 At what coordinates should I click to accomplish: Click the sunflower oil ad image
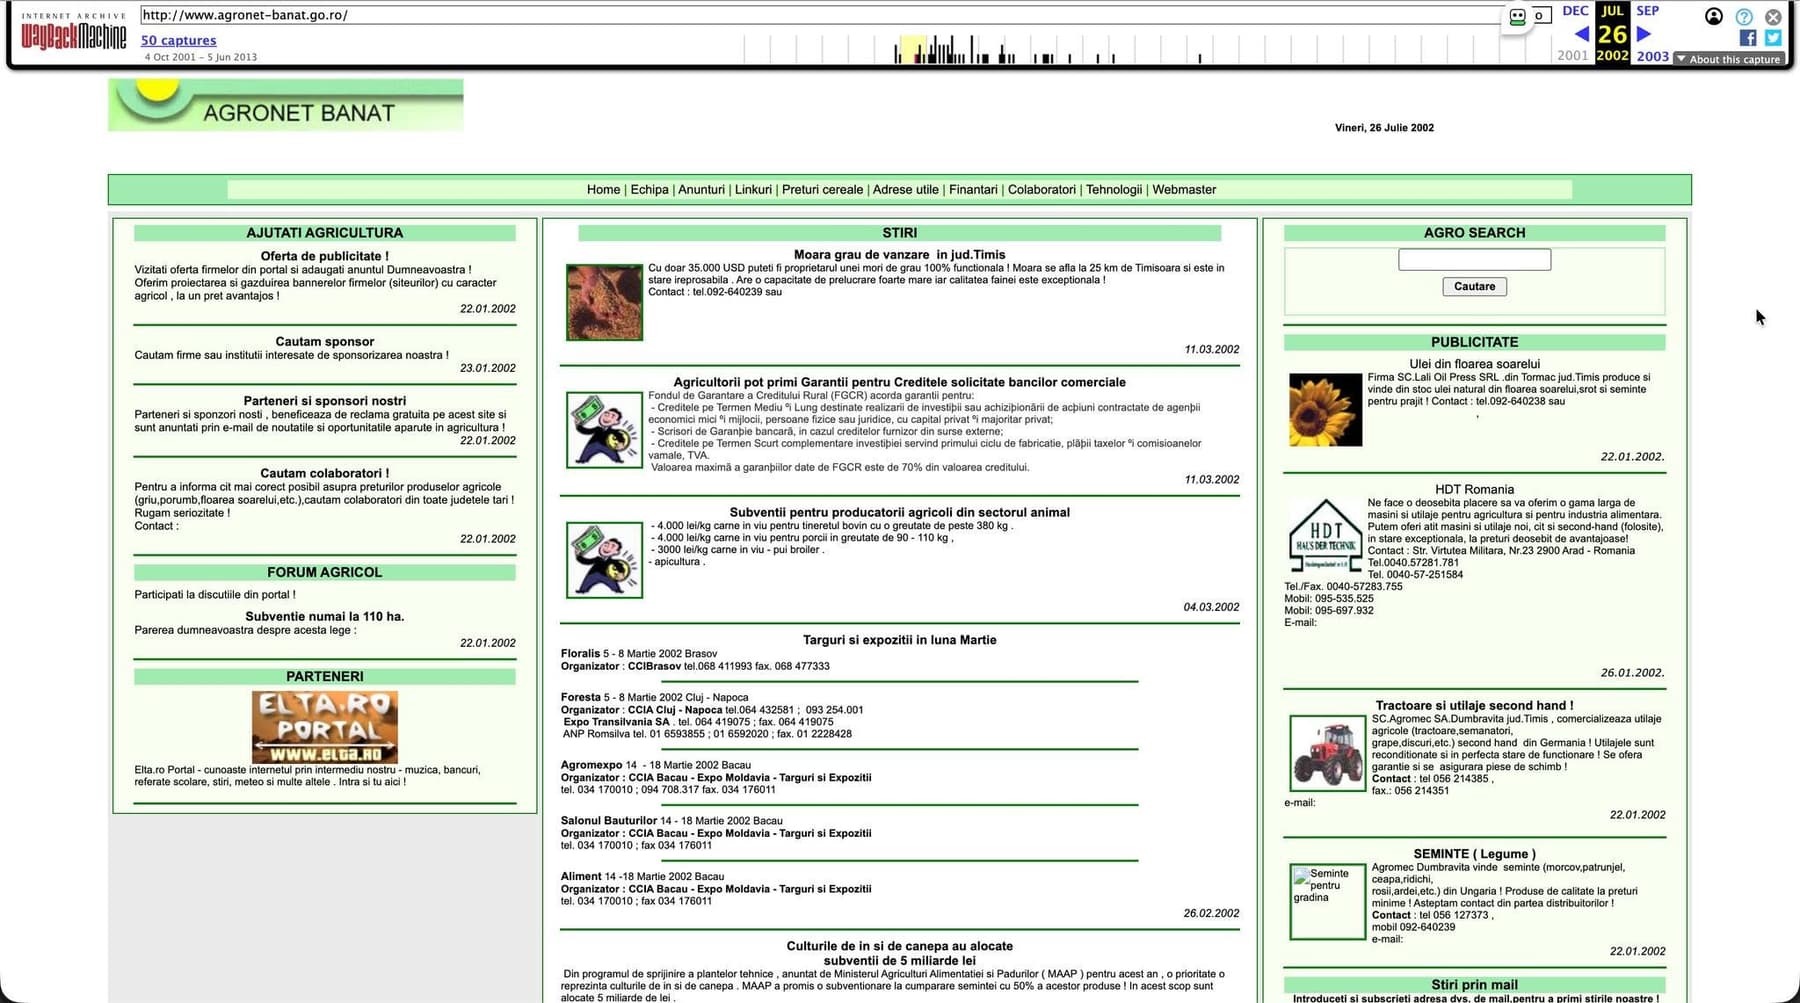[1325, 410]
